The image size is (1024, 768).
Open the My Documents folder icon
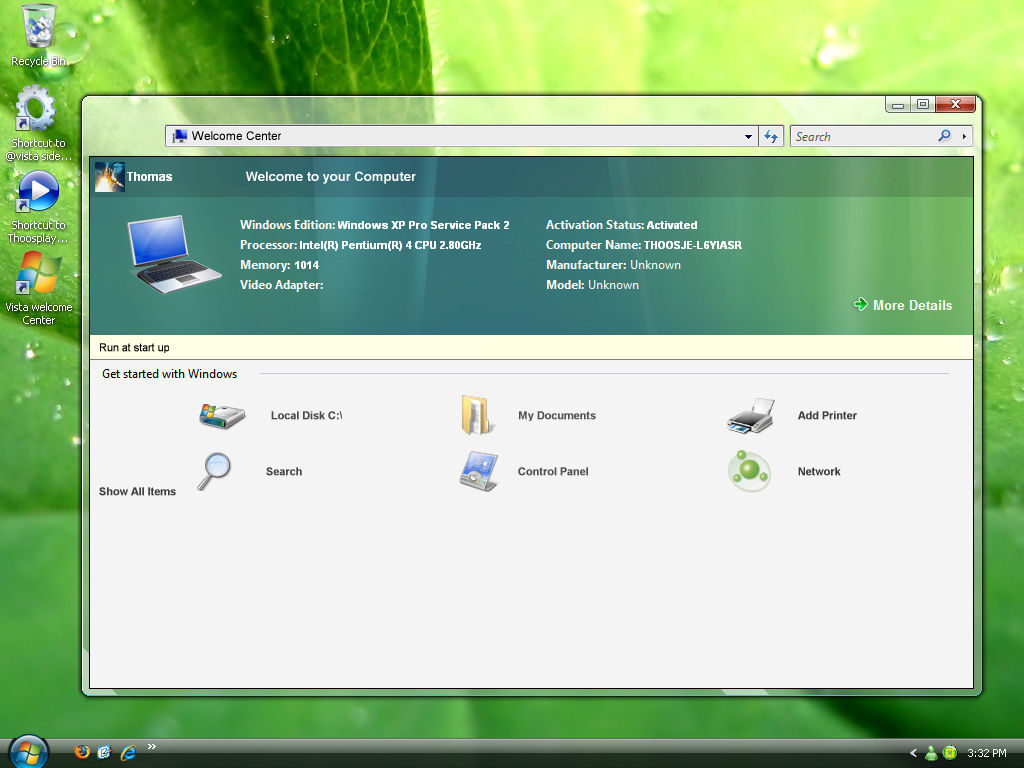477,415
